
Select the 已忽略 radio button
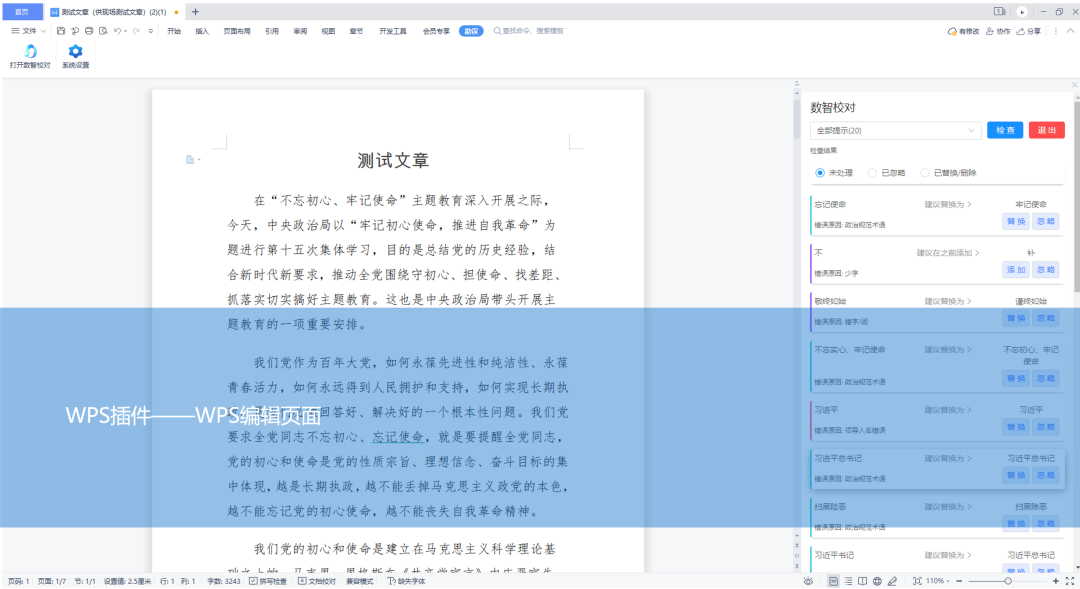click(x=872, y=173)
